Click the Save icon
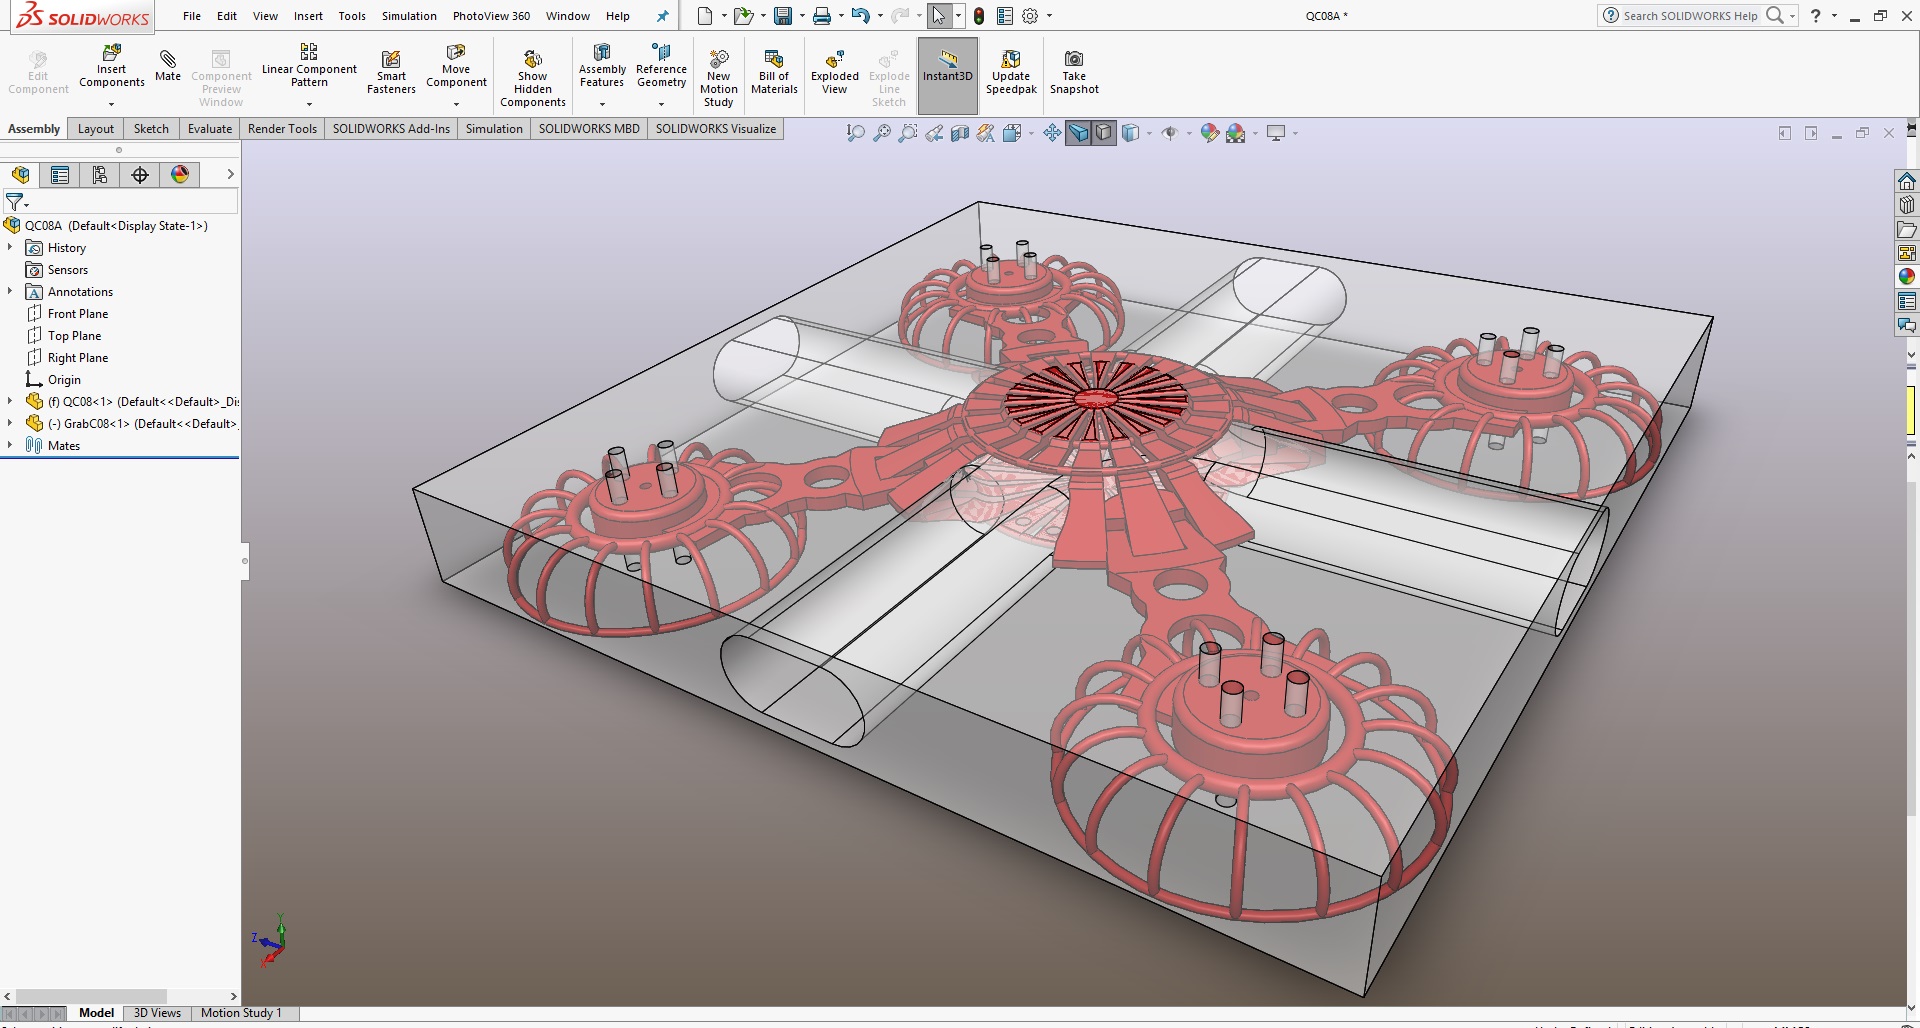This screenshot has width=1920, height=1028. [x=783, y=16]
